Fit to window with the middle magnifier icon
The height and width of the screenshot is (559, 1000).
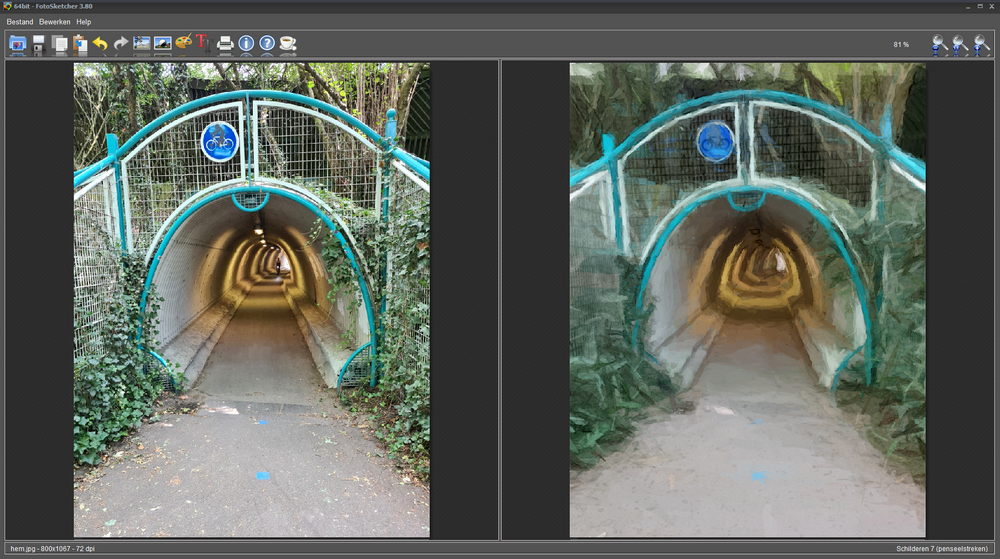tap(960, 44)
